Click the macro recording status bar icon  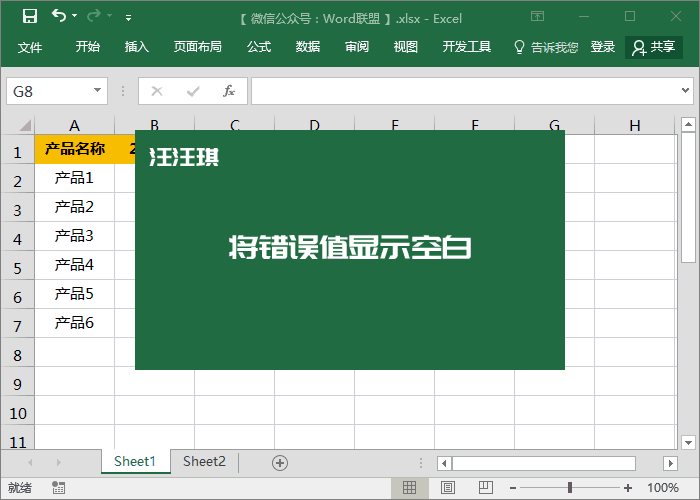58,488
